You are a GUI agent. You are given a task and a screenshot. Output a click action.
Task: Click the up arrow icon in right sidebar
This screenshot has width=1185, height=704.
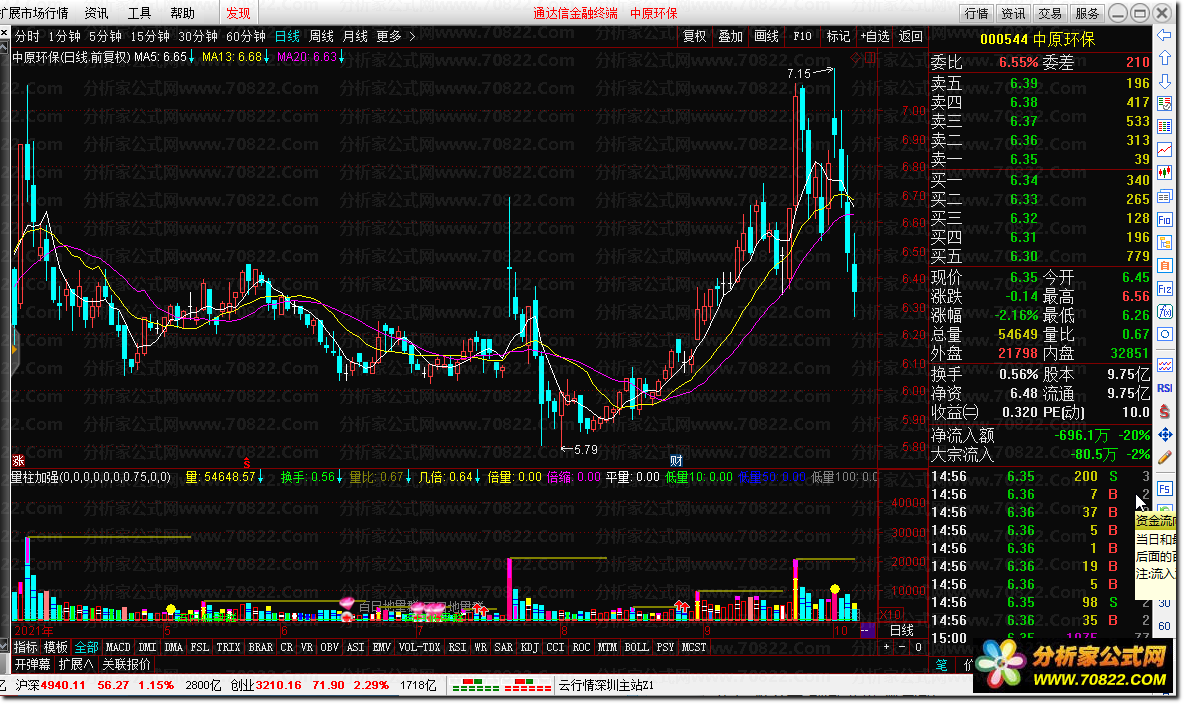[1165, 58]
